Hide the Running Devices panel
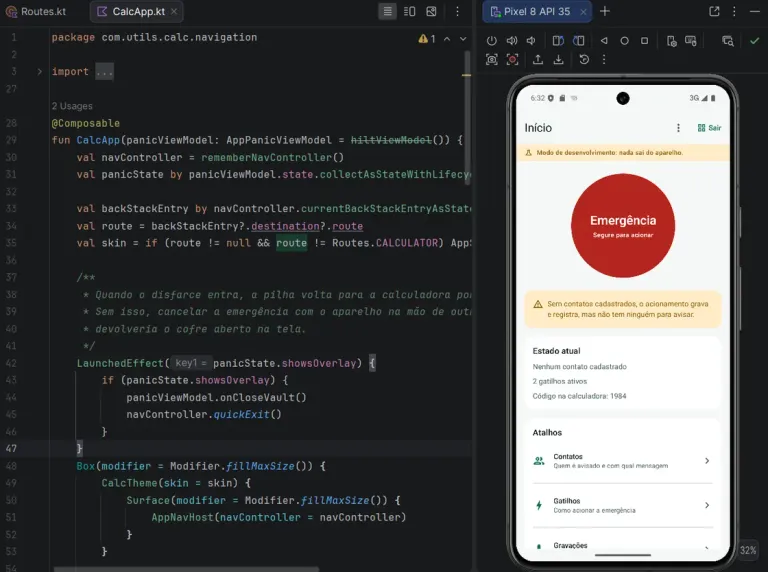 pyautogui.click(x=755, y=11)
